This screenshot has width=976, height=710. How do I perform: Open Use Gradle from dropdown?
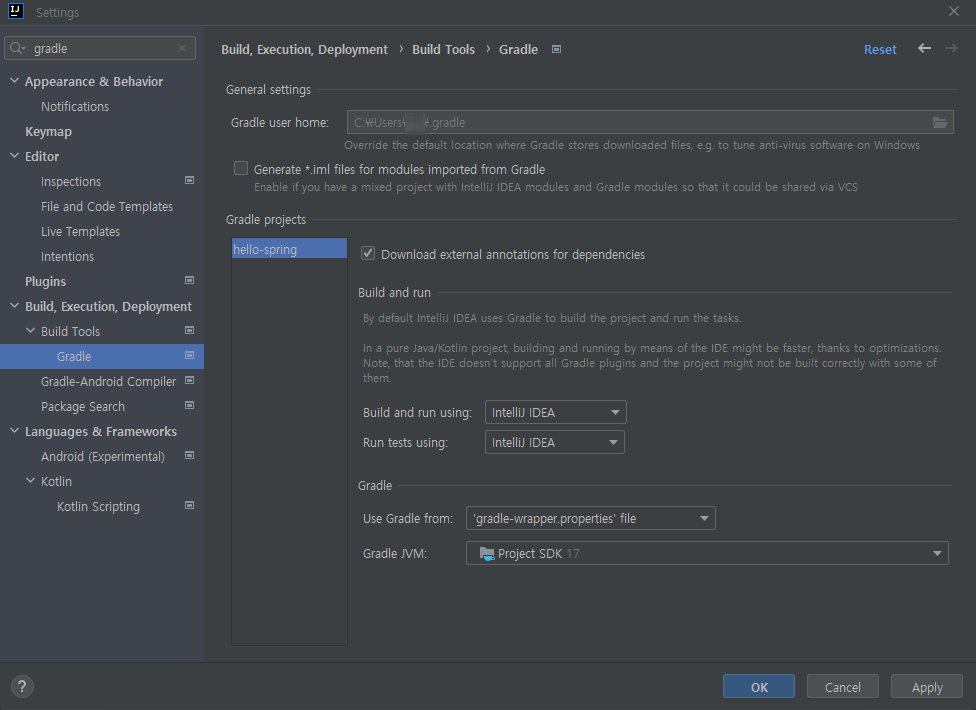(591, 518)
